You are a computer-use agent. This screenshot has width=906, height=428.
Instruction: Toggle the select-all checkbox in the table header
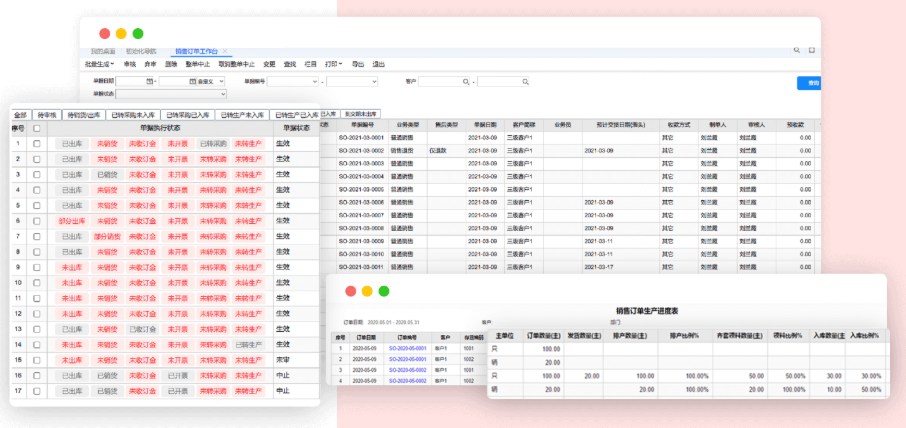37,129
